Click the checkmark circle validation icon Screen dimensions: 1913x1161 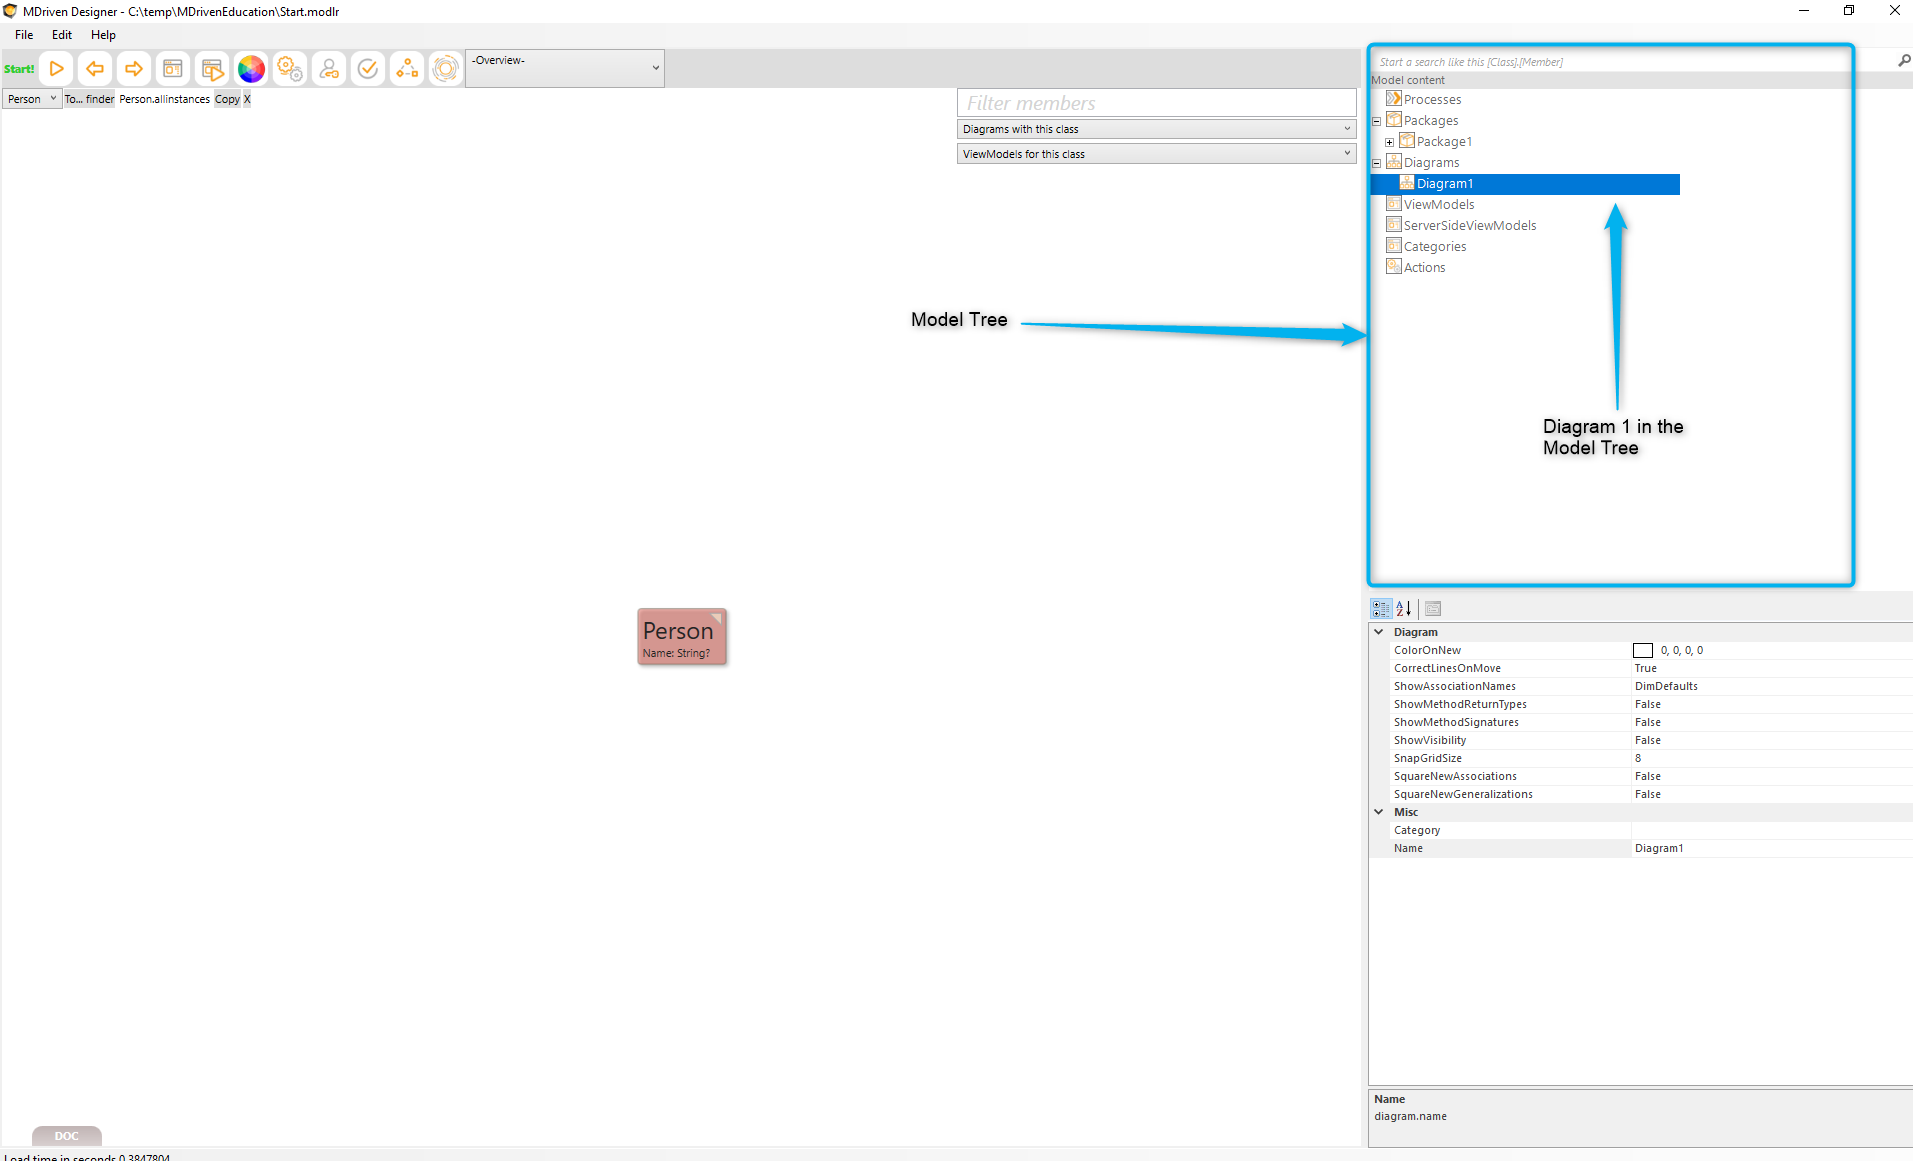click(368, 69)
